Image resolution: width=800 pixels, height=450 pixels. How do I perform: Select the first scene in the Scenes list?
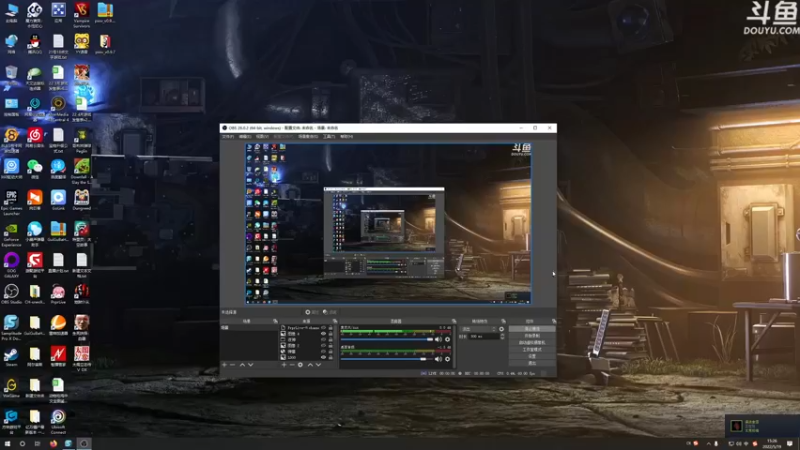(x=248, y=328)
